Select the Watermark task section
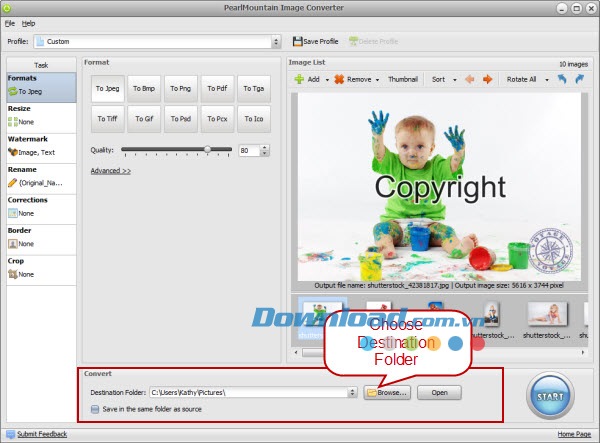This screenshot has height=443, width=600. point(41,148)
